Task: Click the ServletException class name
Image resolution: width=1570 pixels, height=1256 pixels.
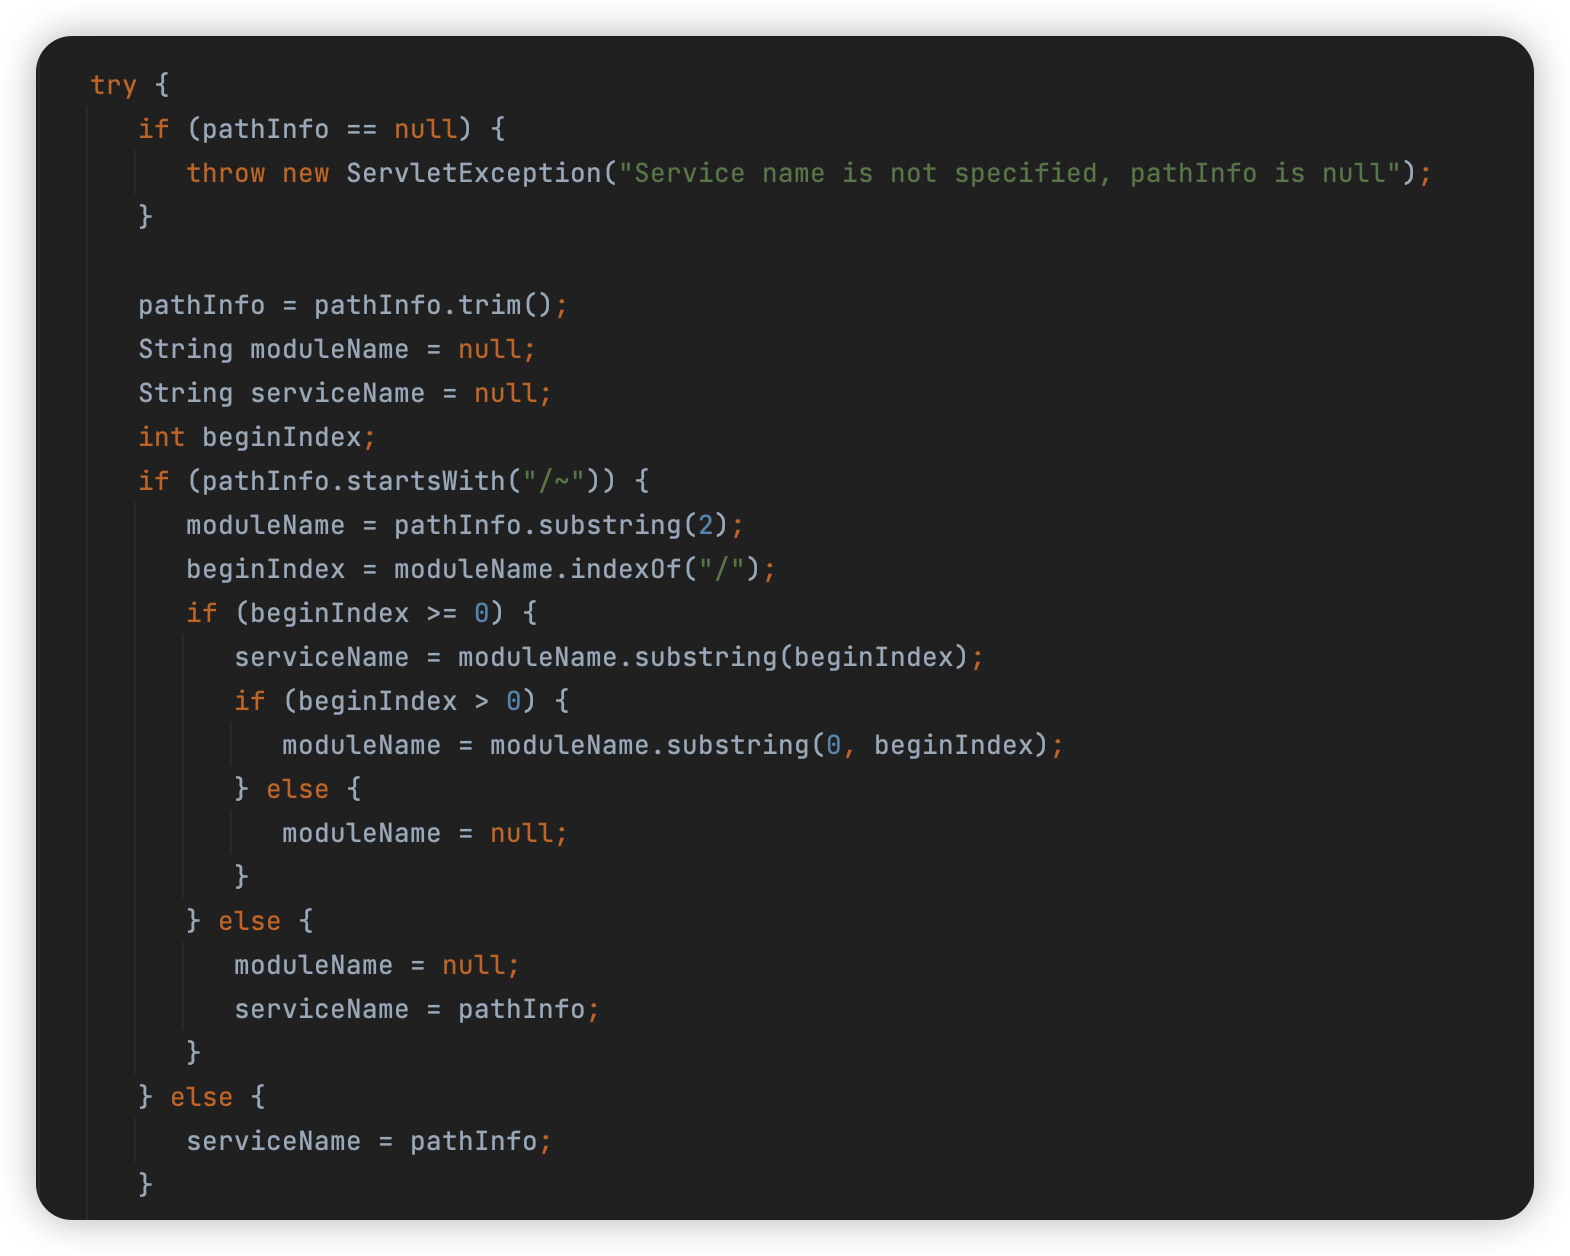Action: 474,173
